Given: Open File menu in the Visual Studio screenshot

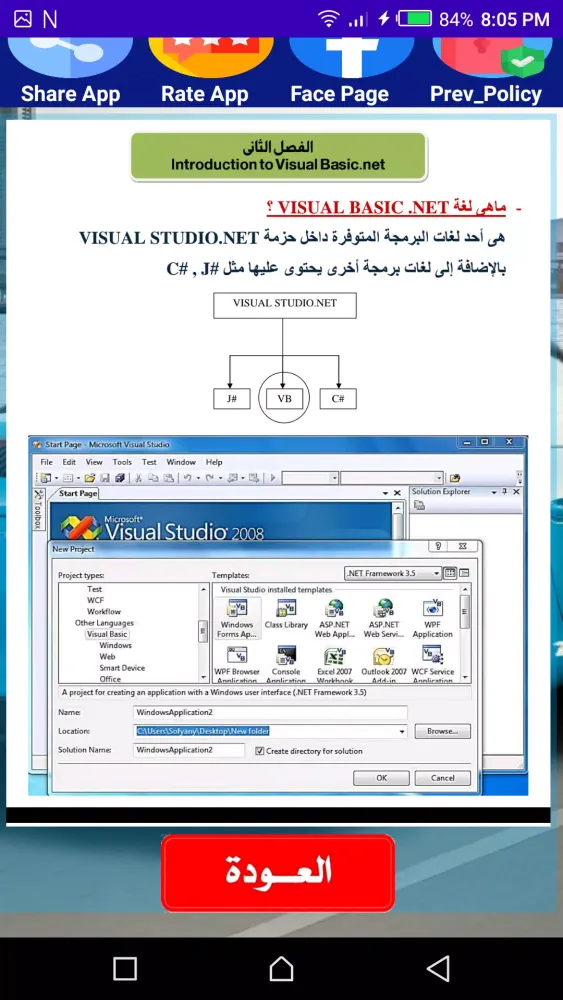Looking at the screenshot, I should (x=47, y=462).
